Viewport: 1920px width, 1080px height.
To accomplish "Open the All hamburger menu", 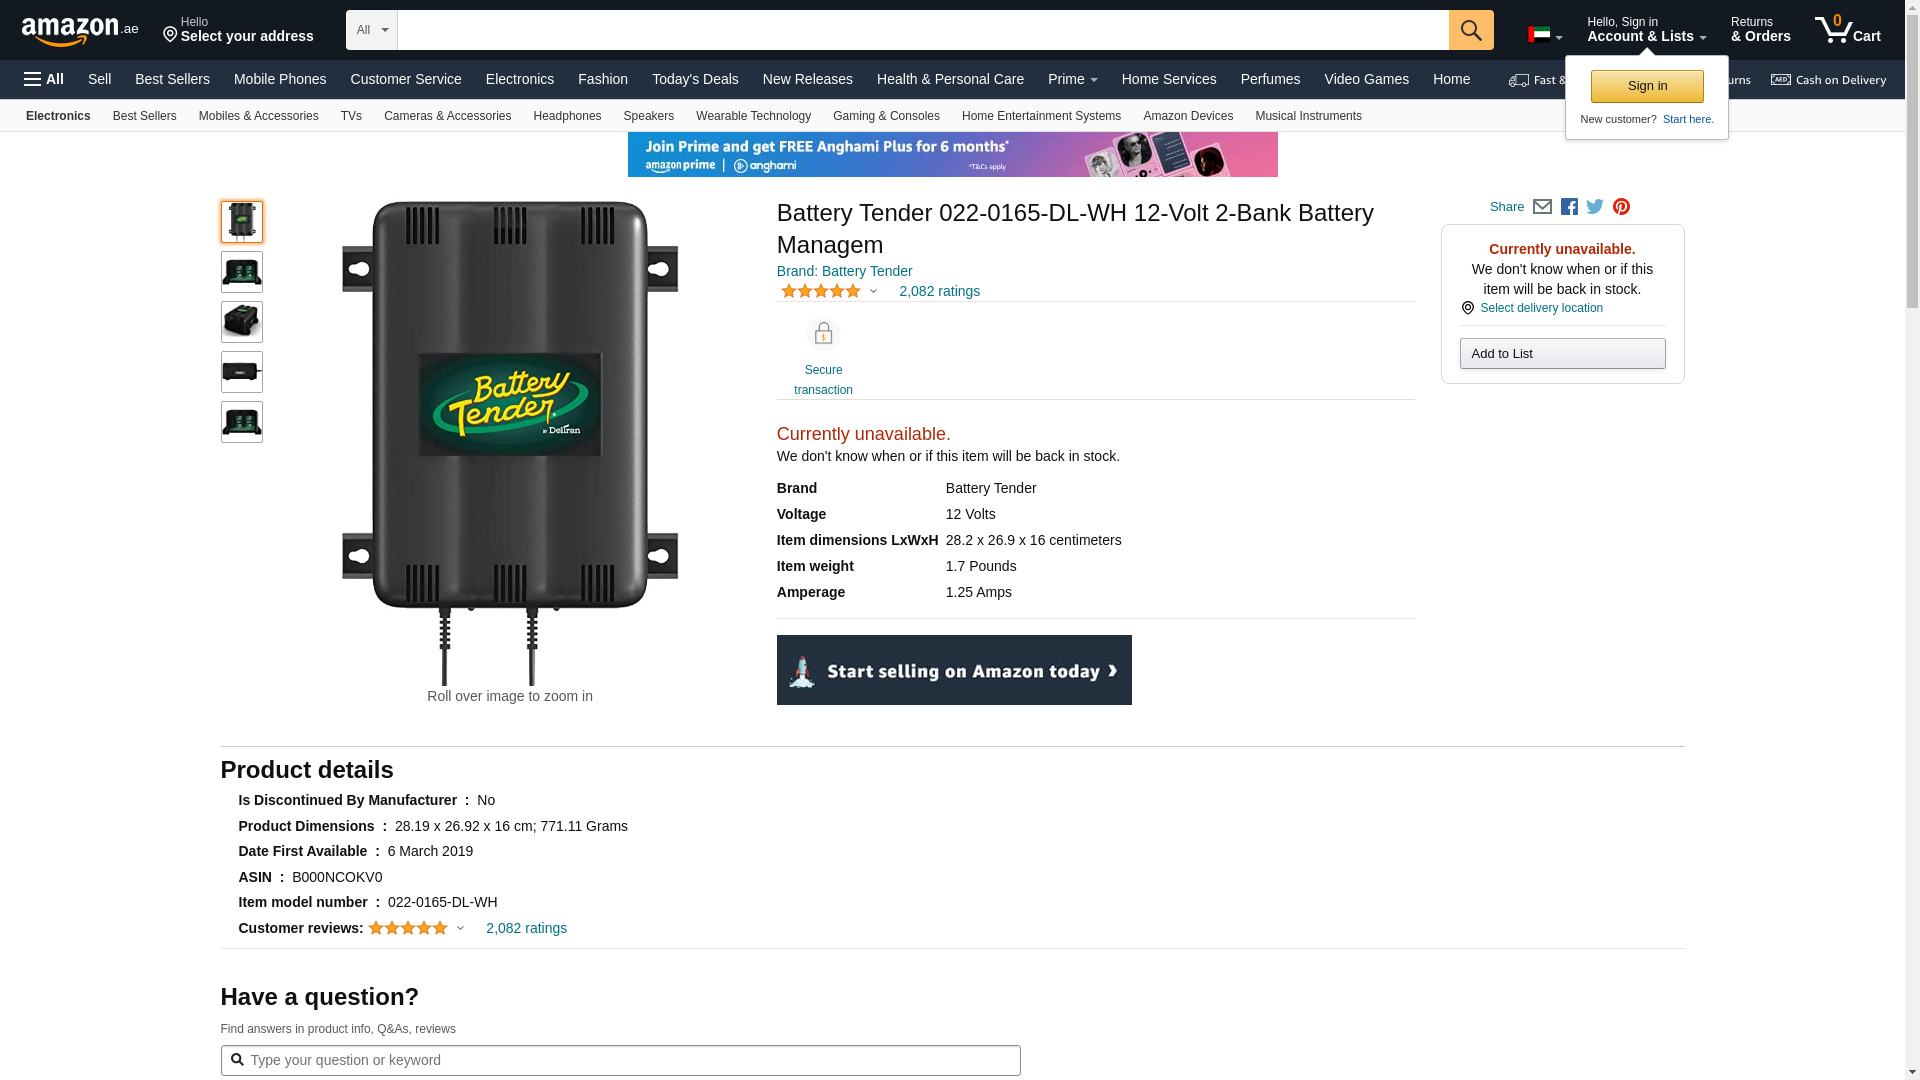I will click(44, 79).
